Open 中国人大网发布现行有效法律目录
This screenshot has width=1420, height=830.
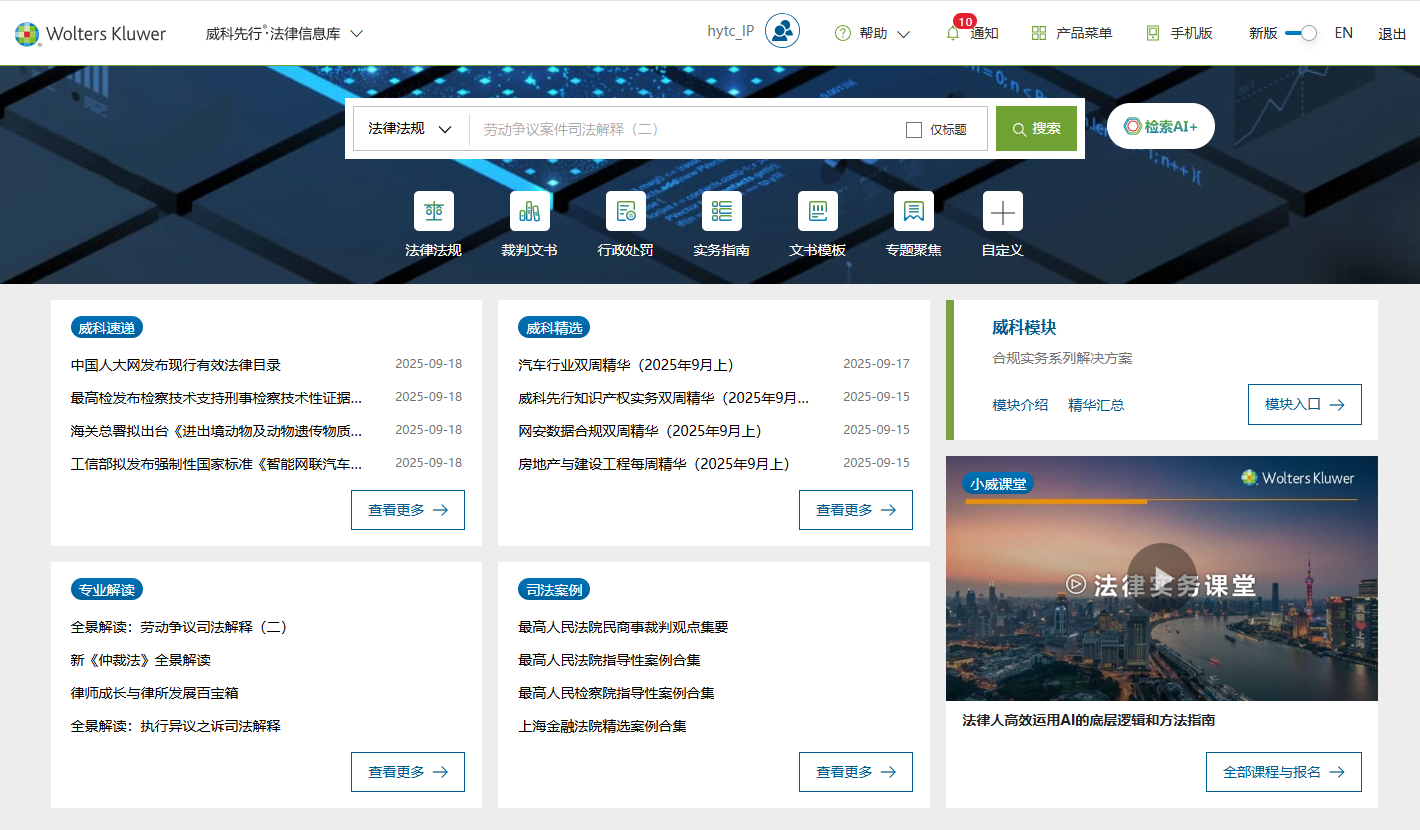click(176, 365)
